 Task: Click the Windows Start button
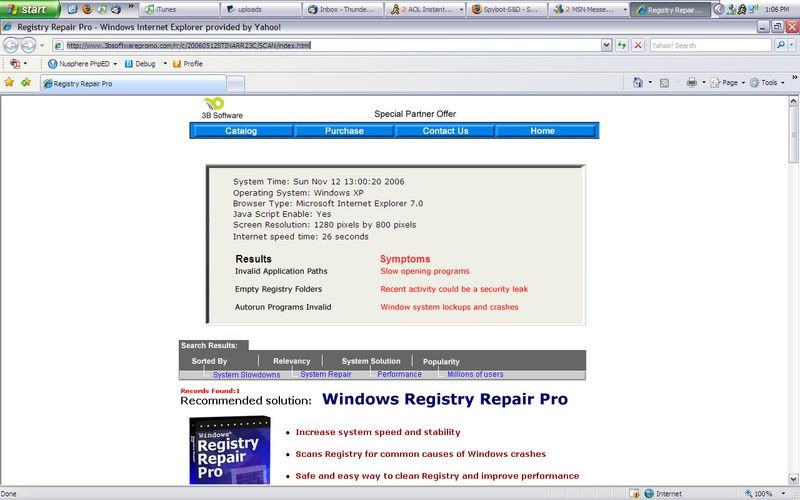[30, 9]
